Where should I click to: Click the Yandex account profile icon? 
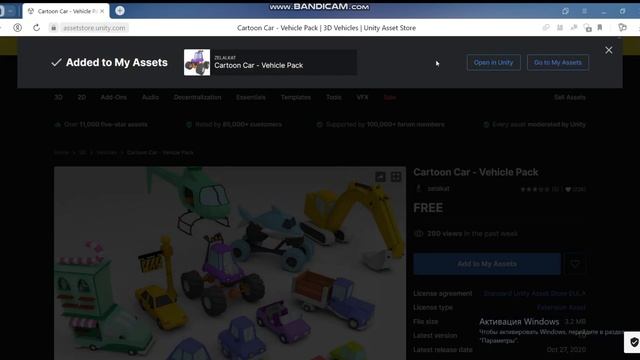pos(18,28)
